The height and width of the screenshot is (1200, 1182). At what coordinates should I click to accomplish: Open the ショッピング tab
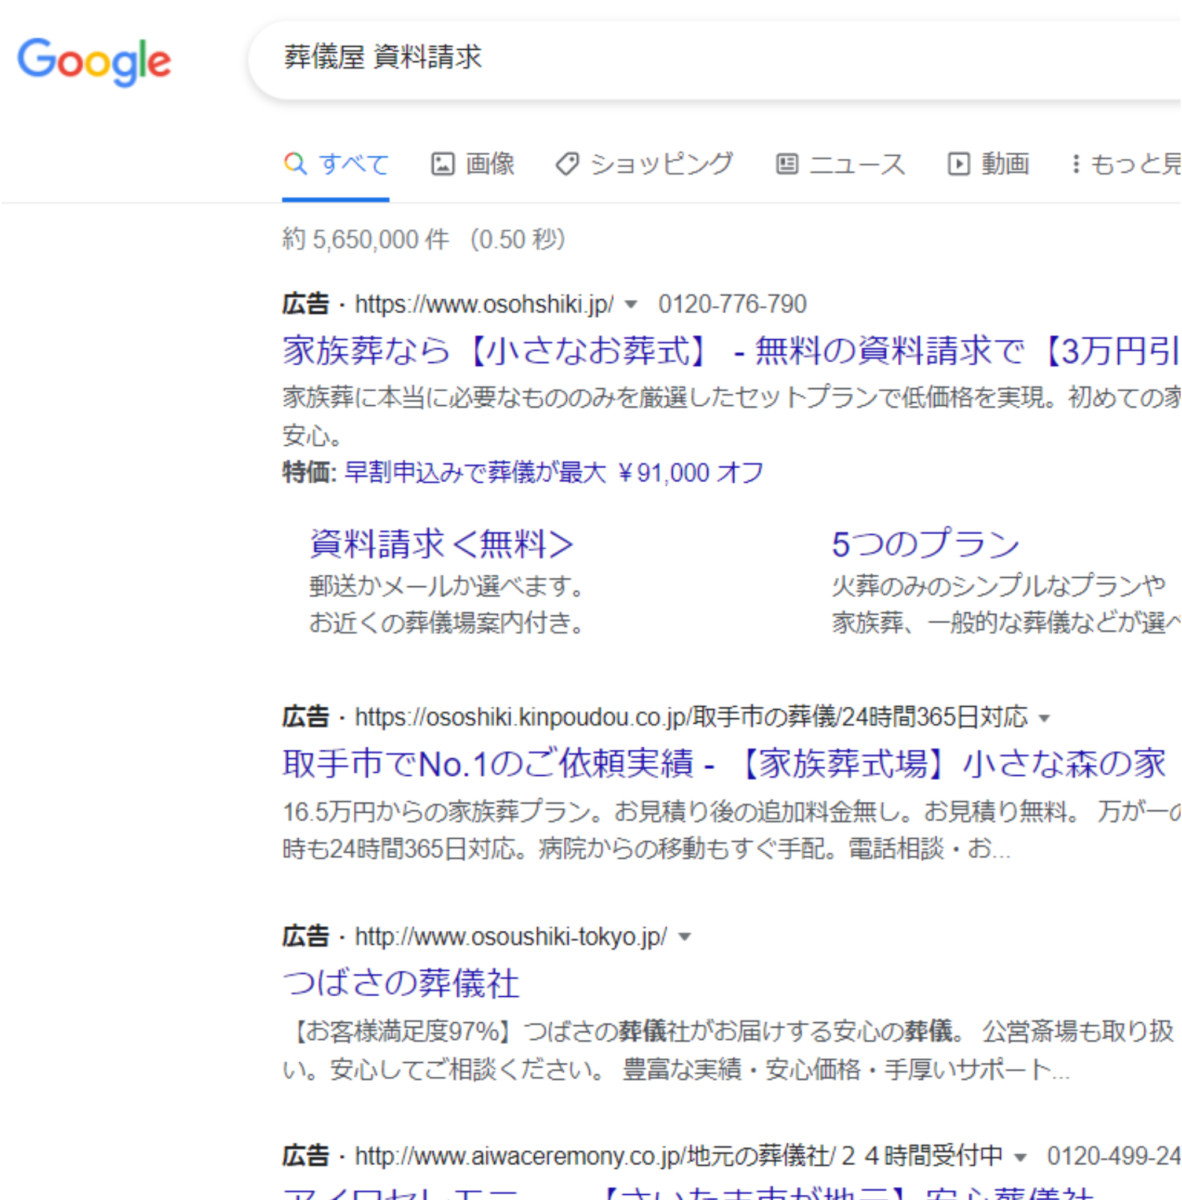[x=645, y=164]
